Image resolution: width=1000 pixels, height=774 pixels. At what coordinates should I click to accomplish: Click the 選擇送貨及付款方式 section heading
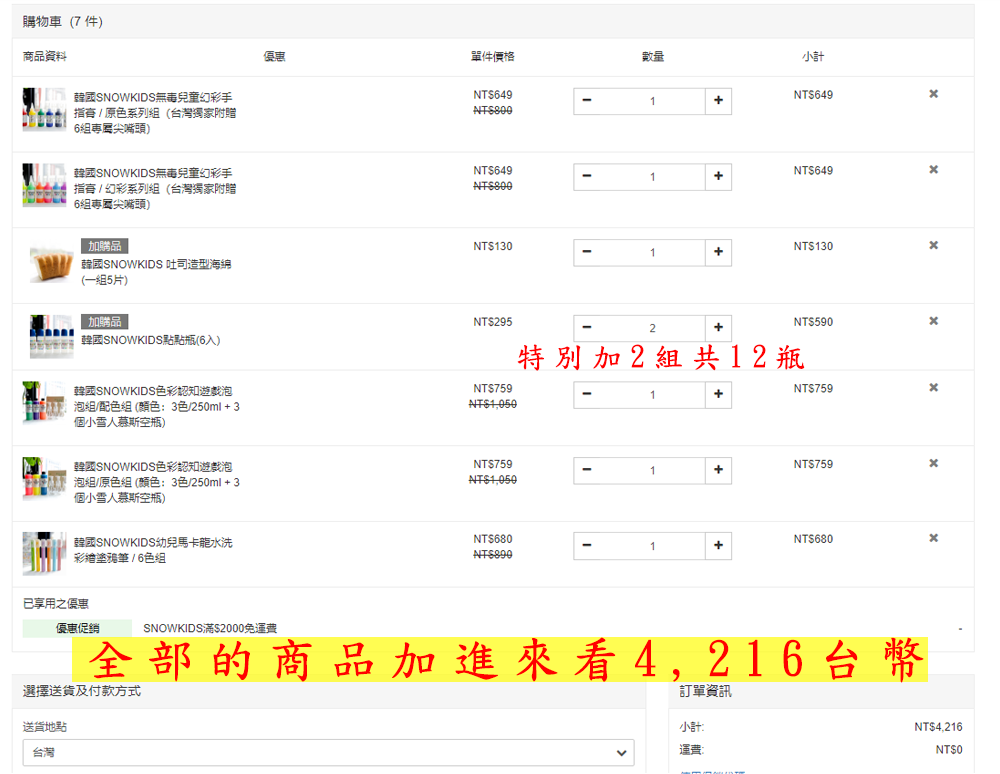pyautogui.click(x=82, y=691)
